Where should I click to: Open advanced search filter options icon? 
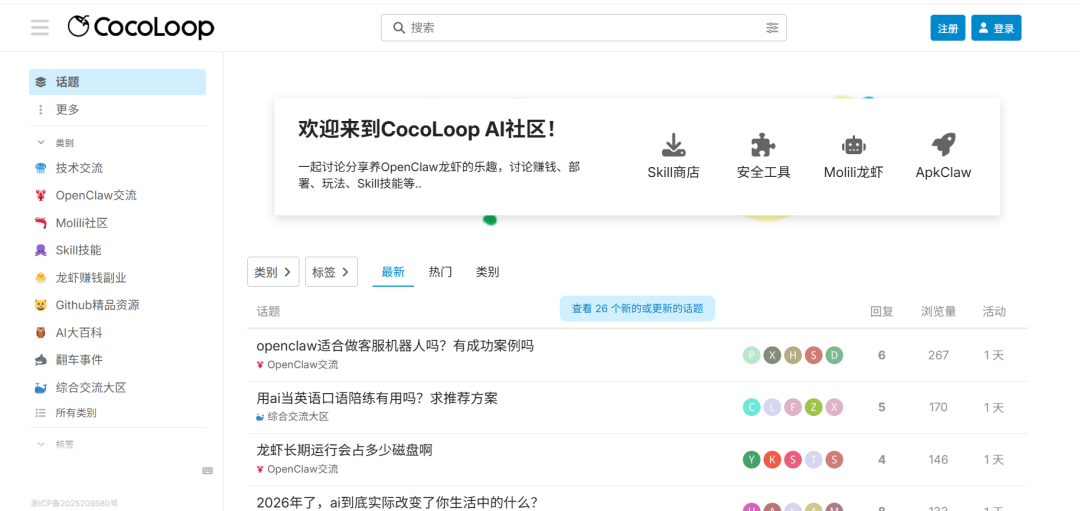click(x=772, y=28)
